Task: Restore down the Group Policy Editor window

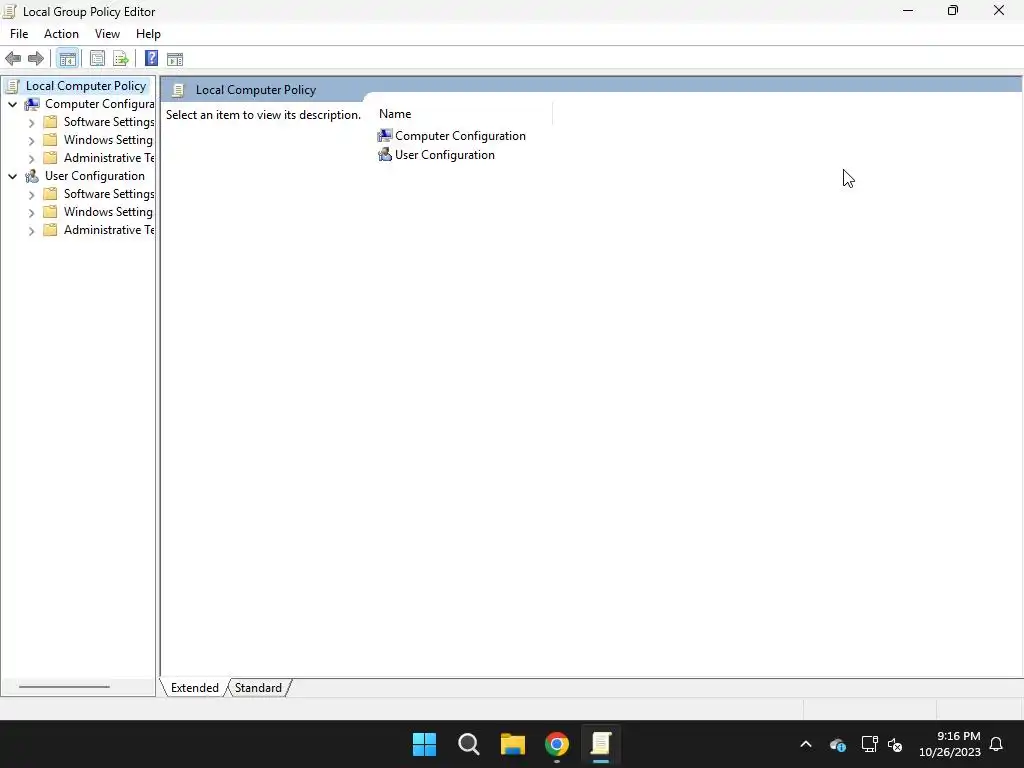Action: pos(953,10)
